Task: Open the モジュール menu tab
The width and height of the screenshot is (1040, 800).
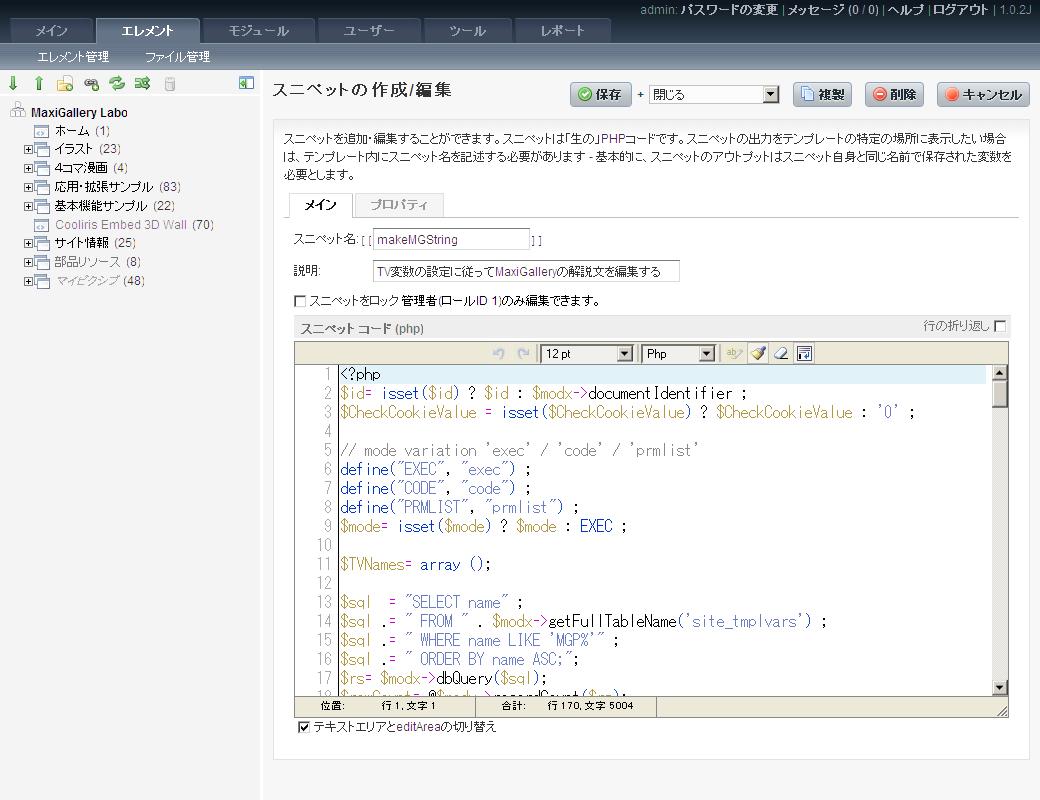Action: (x=258, y=31)
